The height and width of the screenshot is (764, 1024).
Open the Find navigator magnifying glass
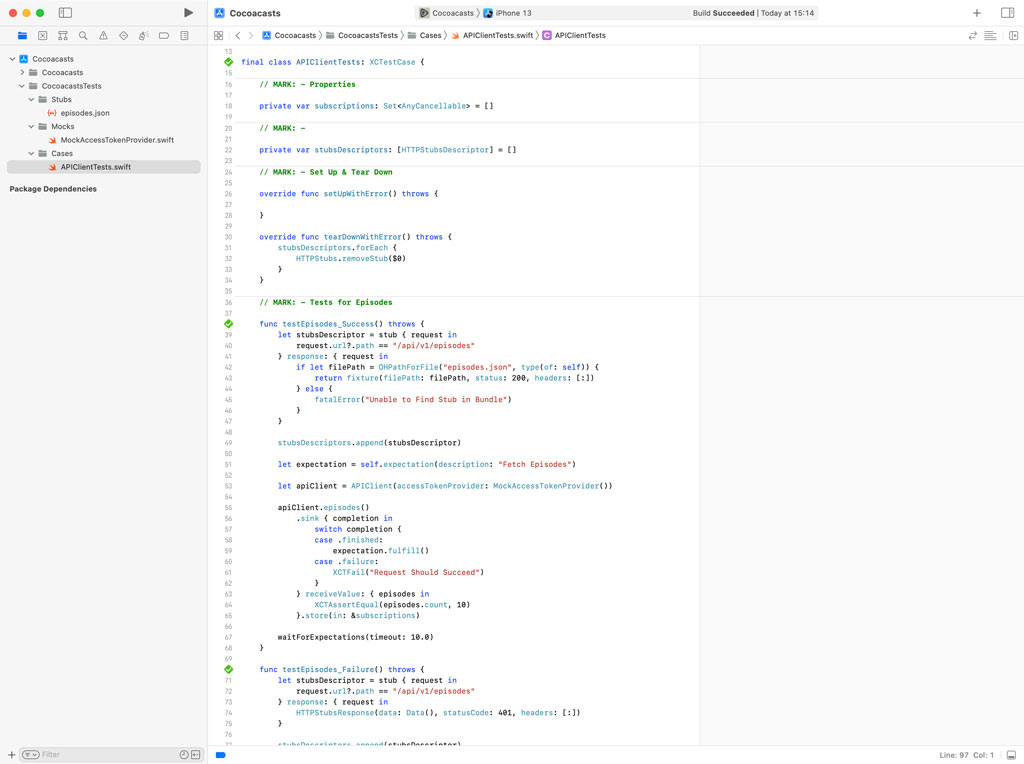81,35
